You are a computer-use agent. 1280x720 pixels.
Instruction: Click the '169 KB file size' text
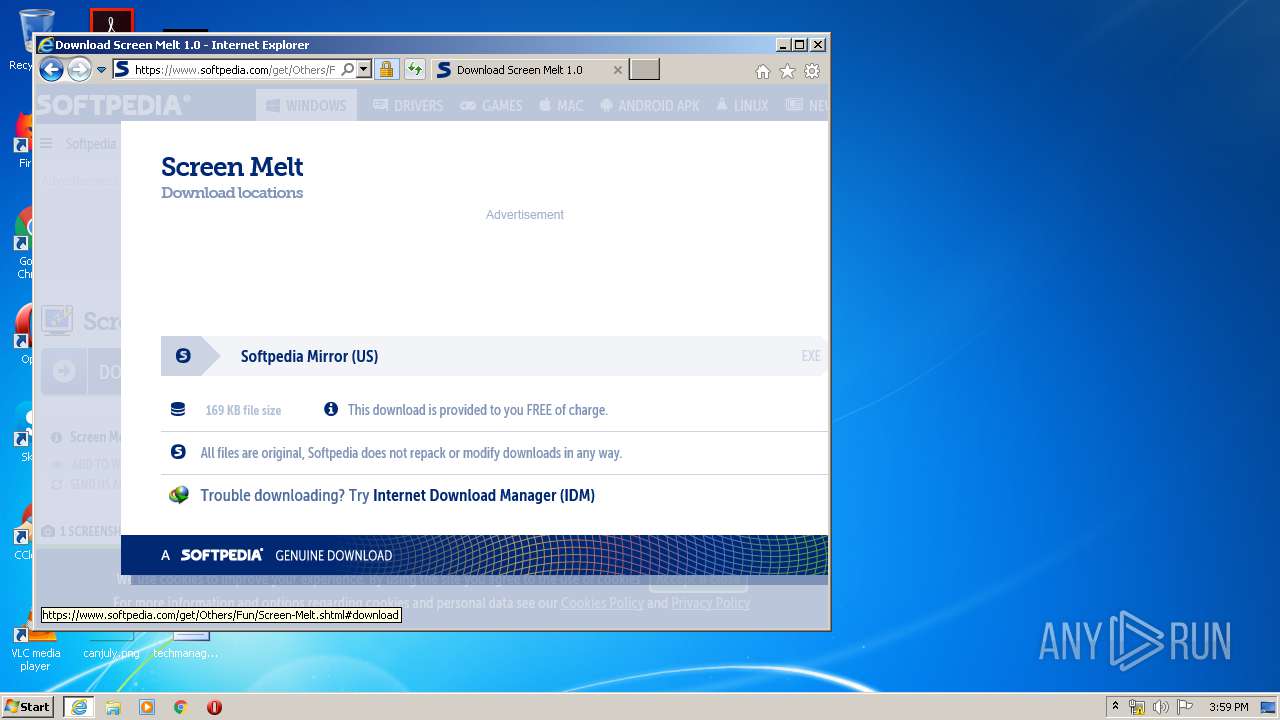pyautogui.click(x=243, y=410)
